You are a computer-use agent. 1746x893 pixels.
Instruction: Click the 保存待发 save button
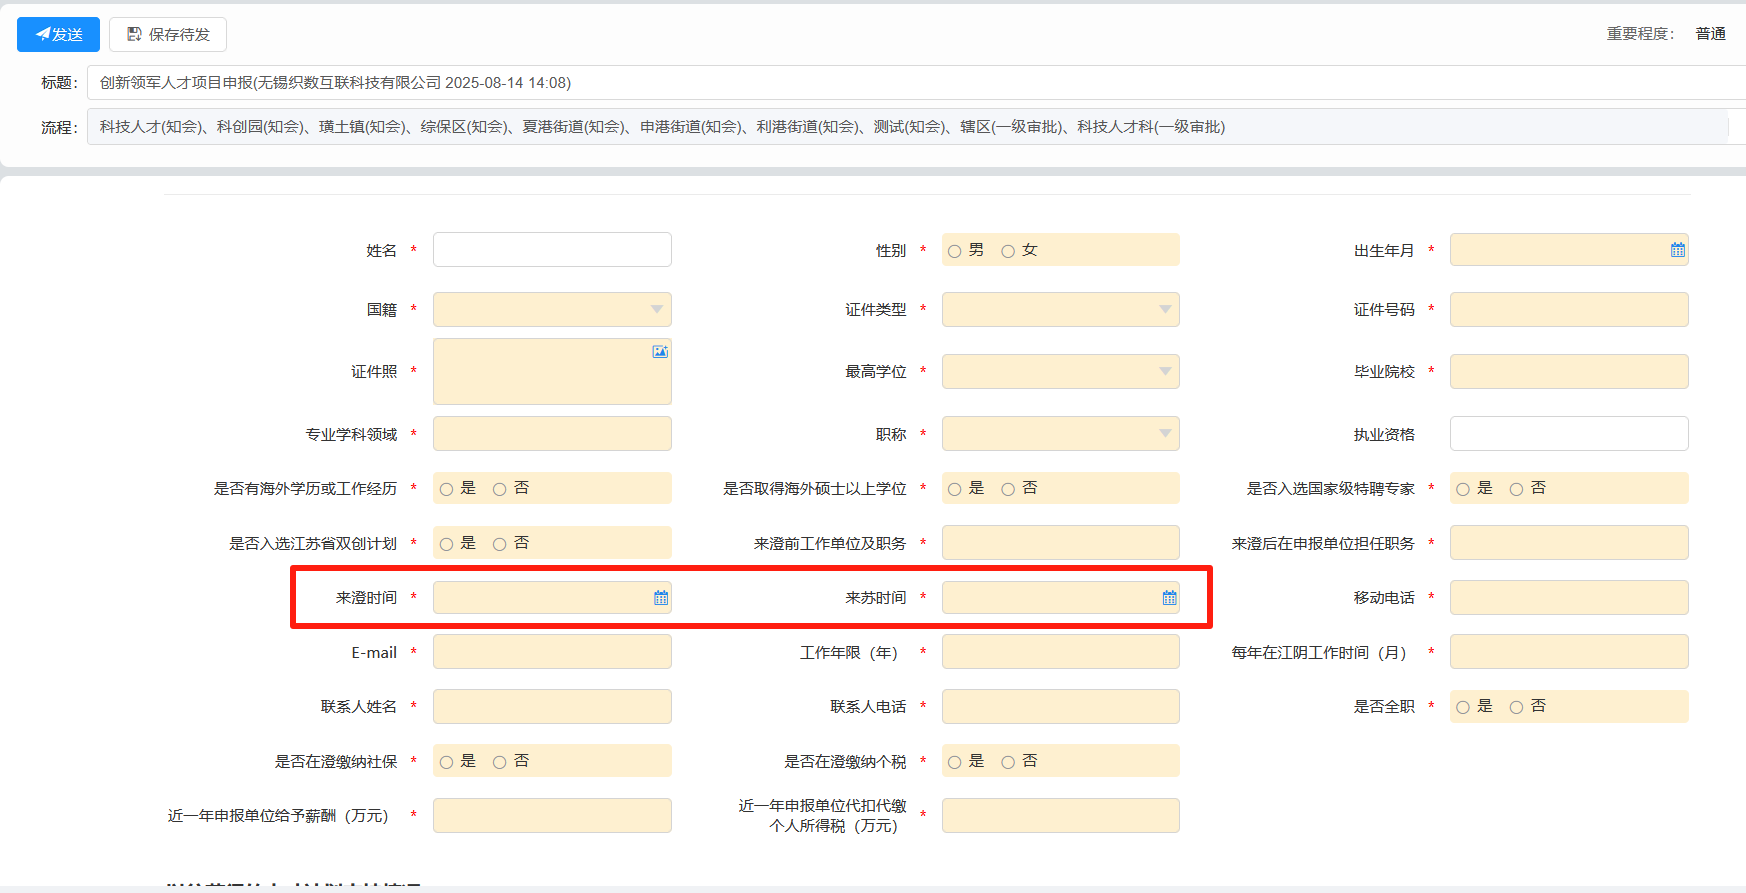pos(168,34)
